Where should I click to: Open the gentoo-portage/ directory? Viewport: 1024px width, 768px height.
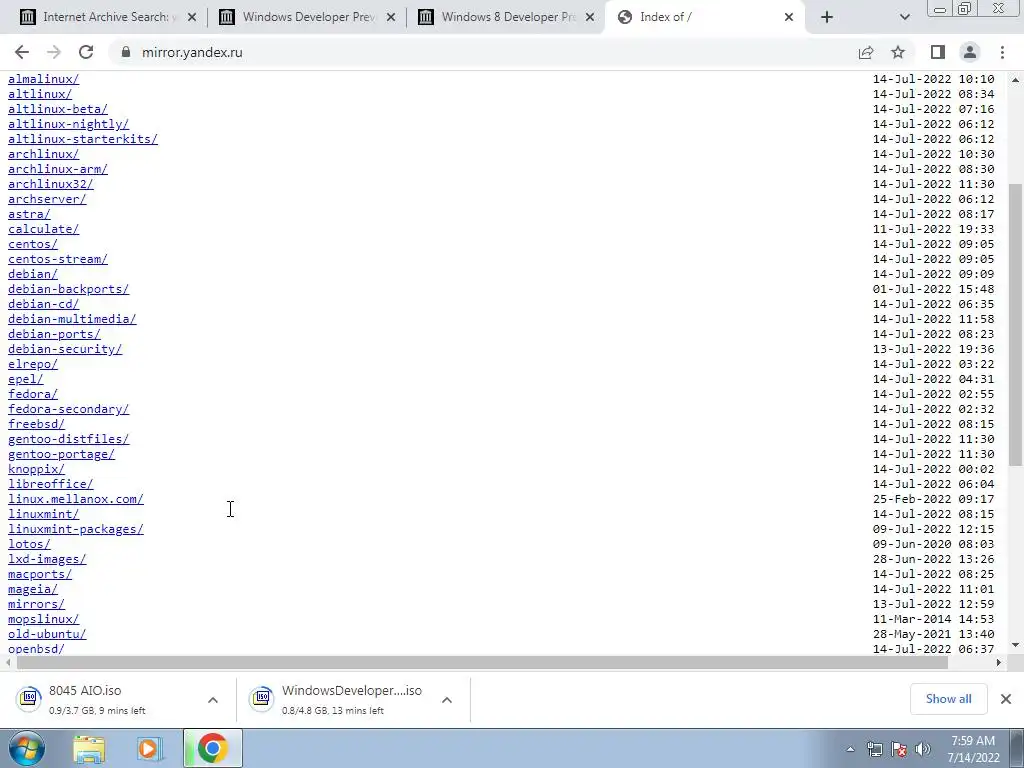[61, 455]
